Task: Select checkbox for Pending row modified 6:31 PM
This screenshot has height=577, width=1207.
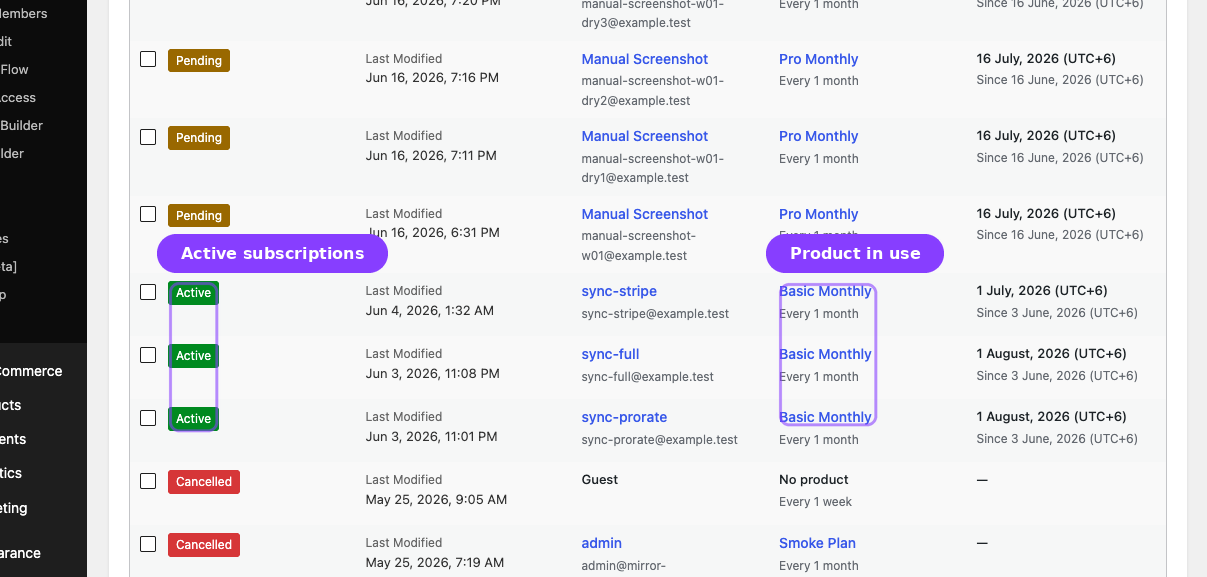Action: (148, 214)
